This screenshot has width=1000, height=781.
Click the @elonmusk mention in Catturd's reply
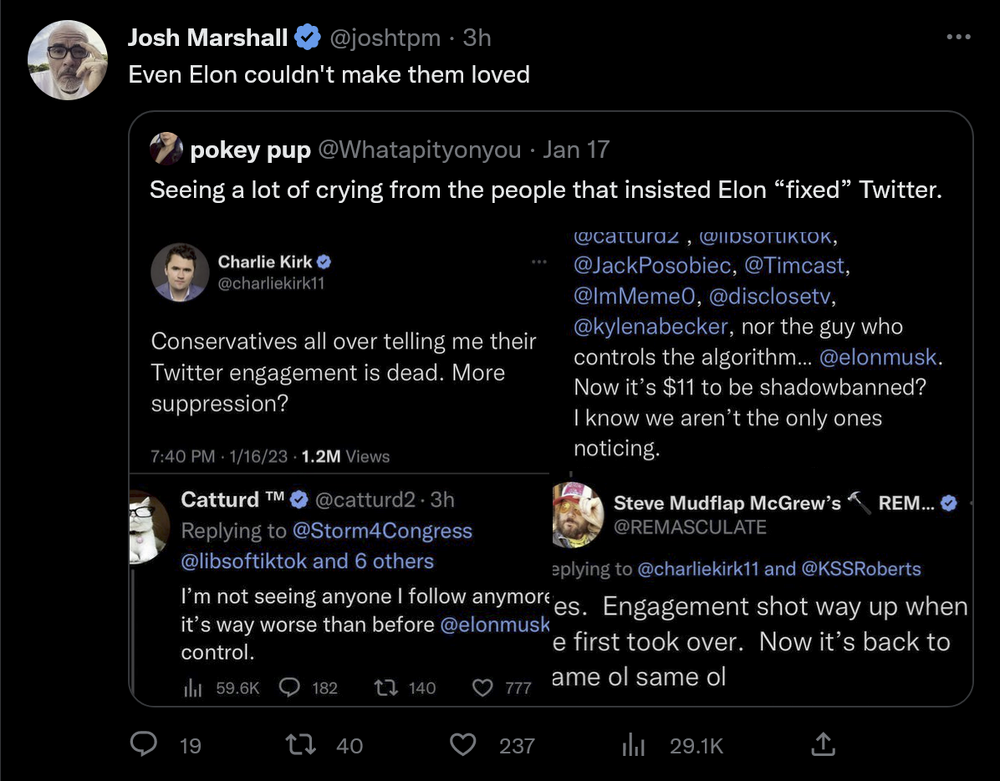pos(495,624)
